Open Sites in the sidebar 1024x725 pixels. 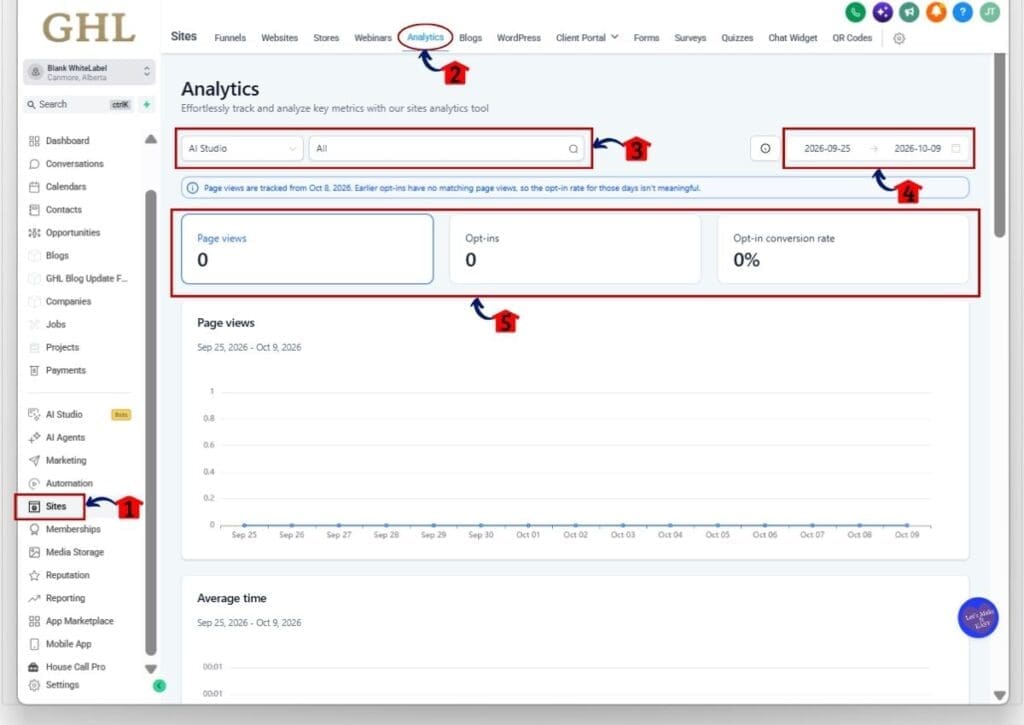click(56, 507)
